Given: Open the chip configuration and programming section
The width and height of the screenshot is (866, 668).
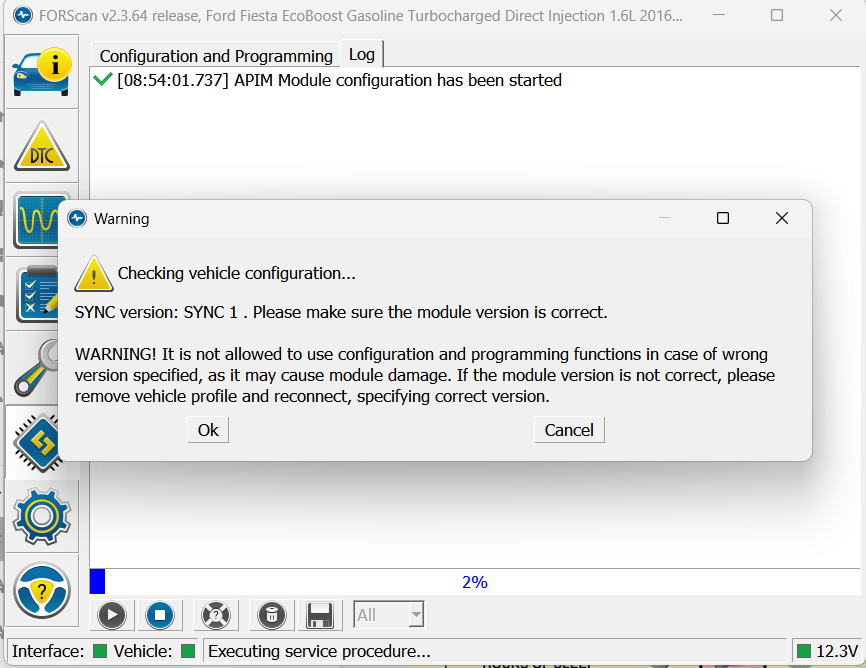Looking at the screenshot, I should click(36, 443).
